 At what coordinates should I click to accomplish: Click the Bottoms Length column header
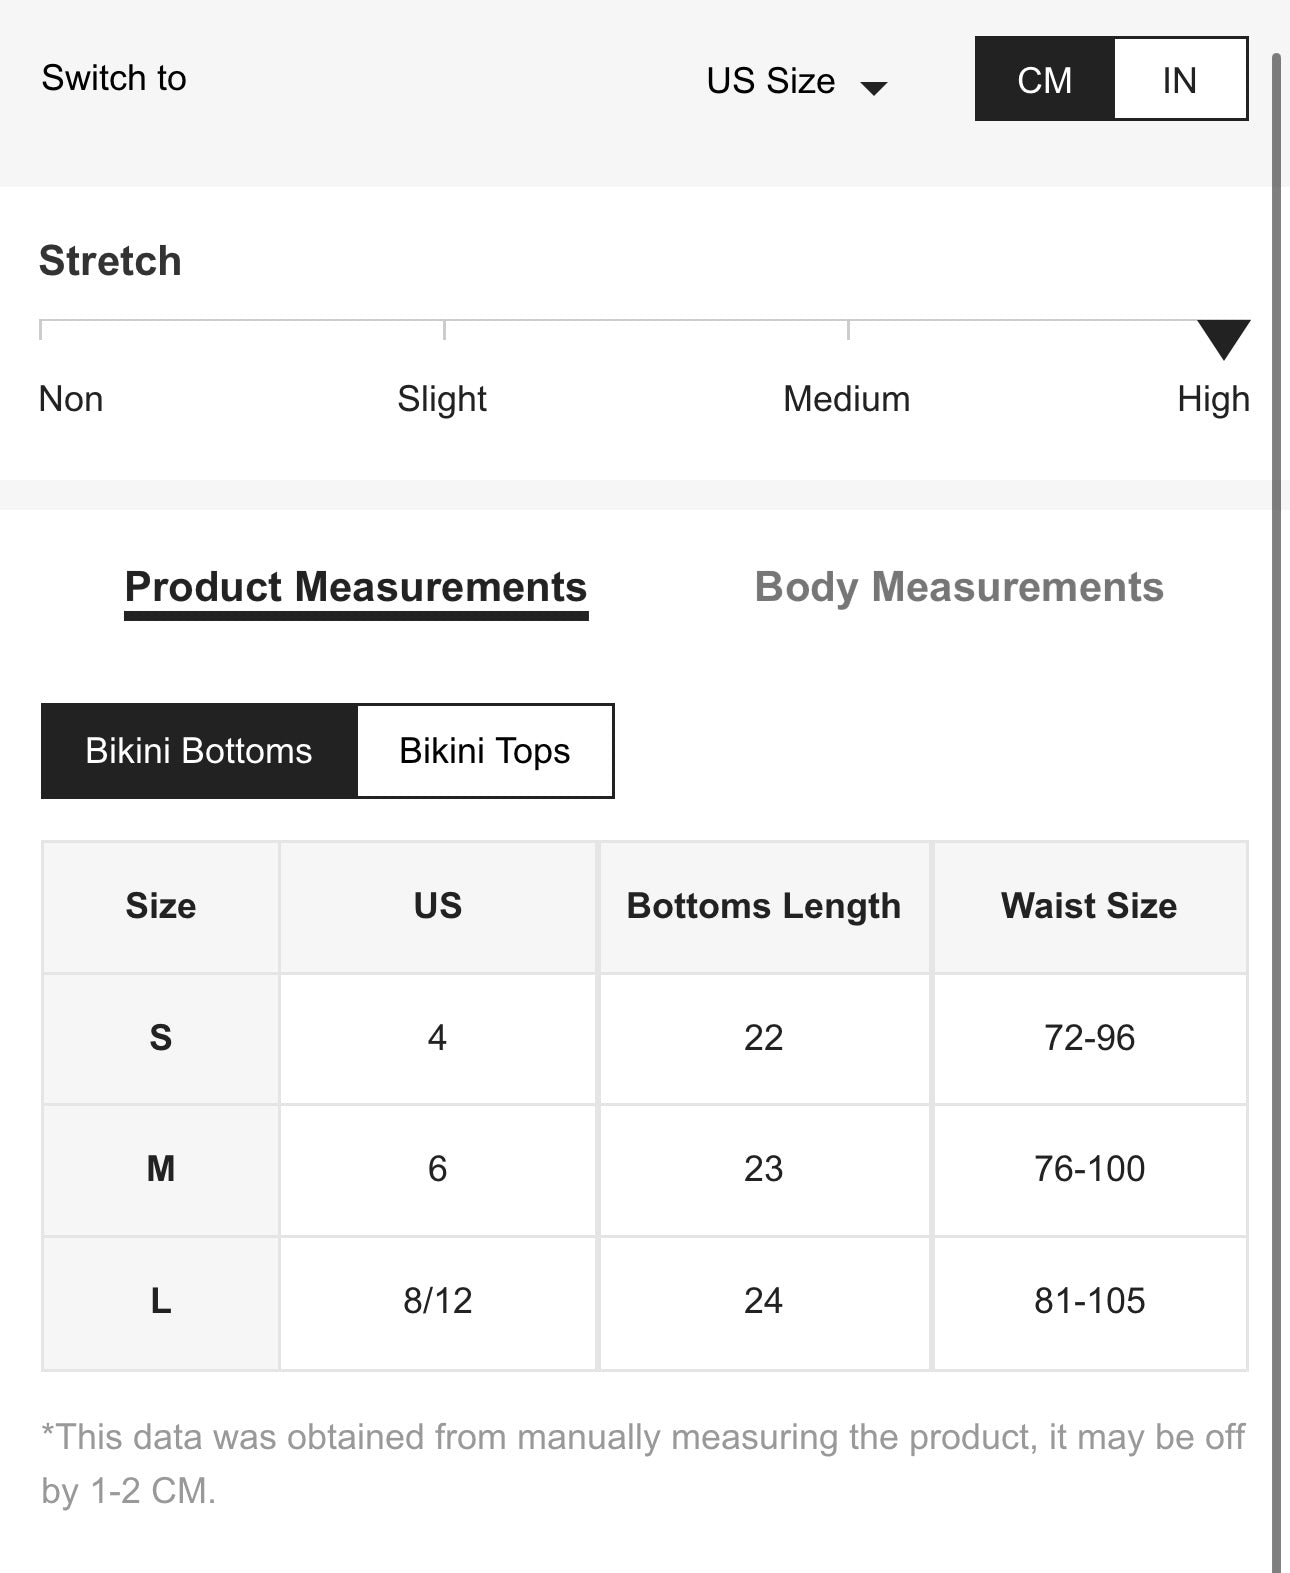pos(764,906)
